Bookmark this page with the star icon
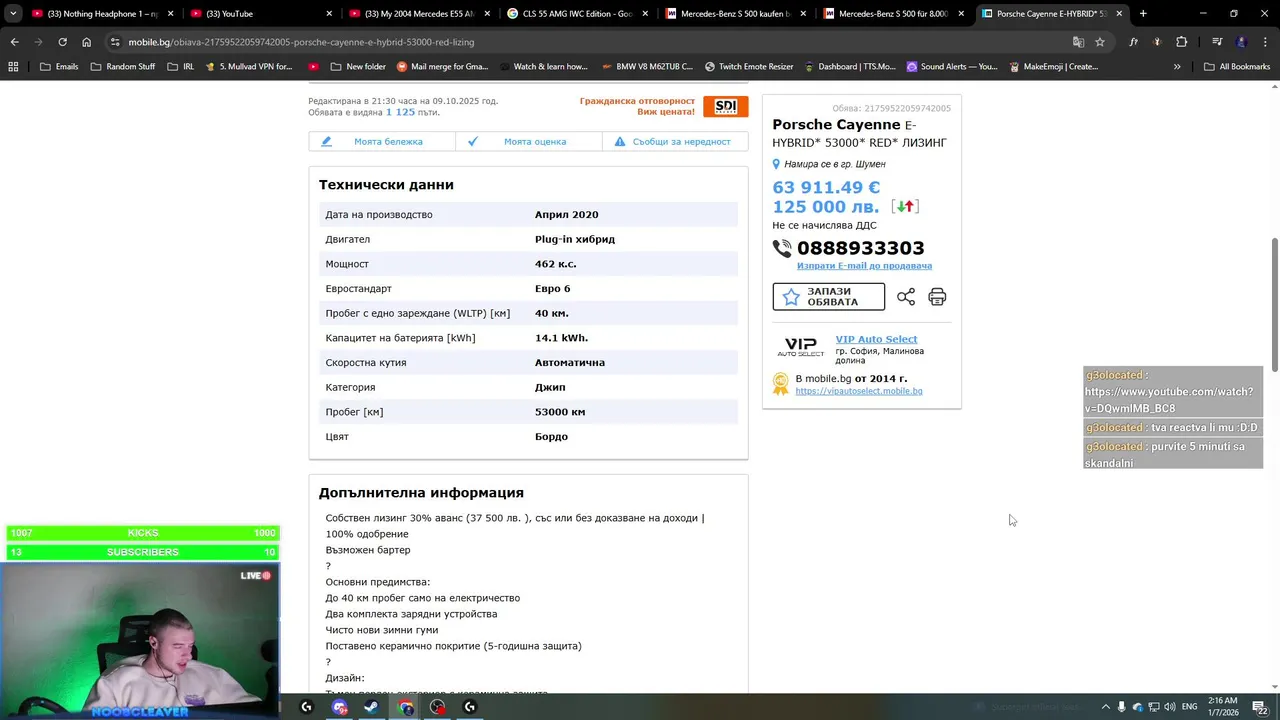This screenshot has width=1280, height=720. tap(1100, 42)
